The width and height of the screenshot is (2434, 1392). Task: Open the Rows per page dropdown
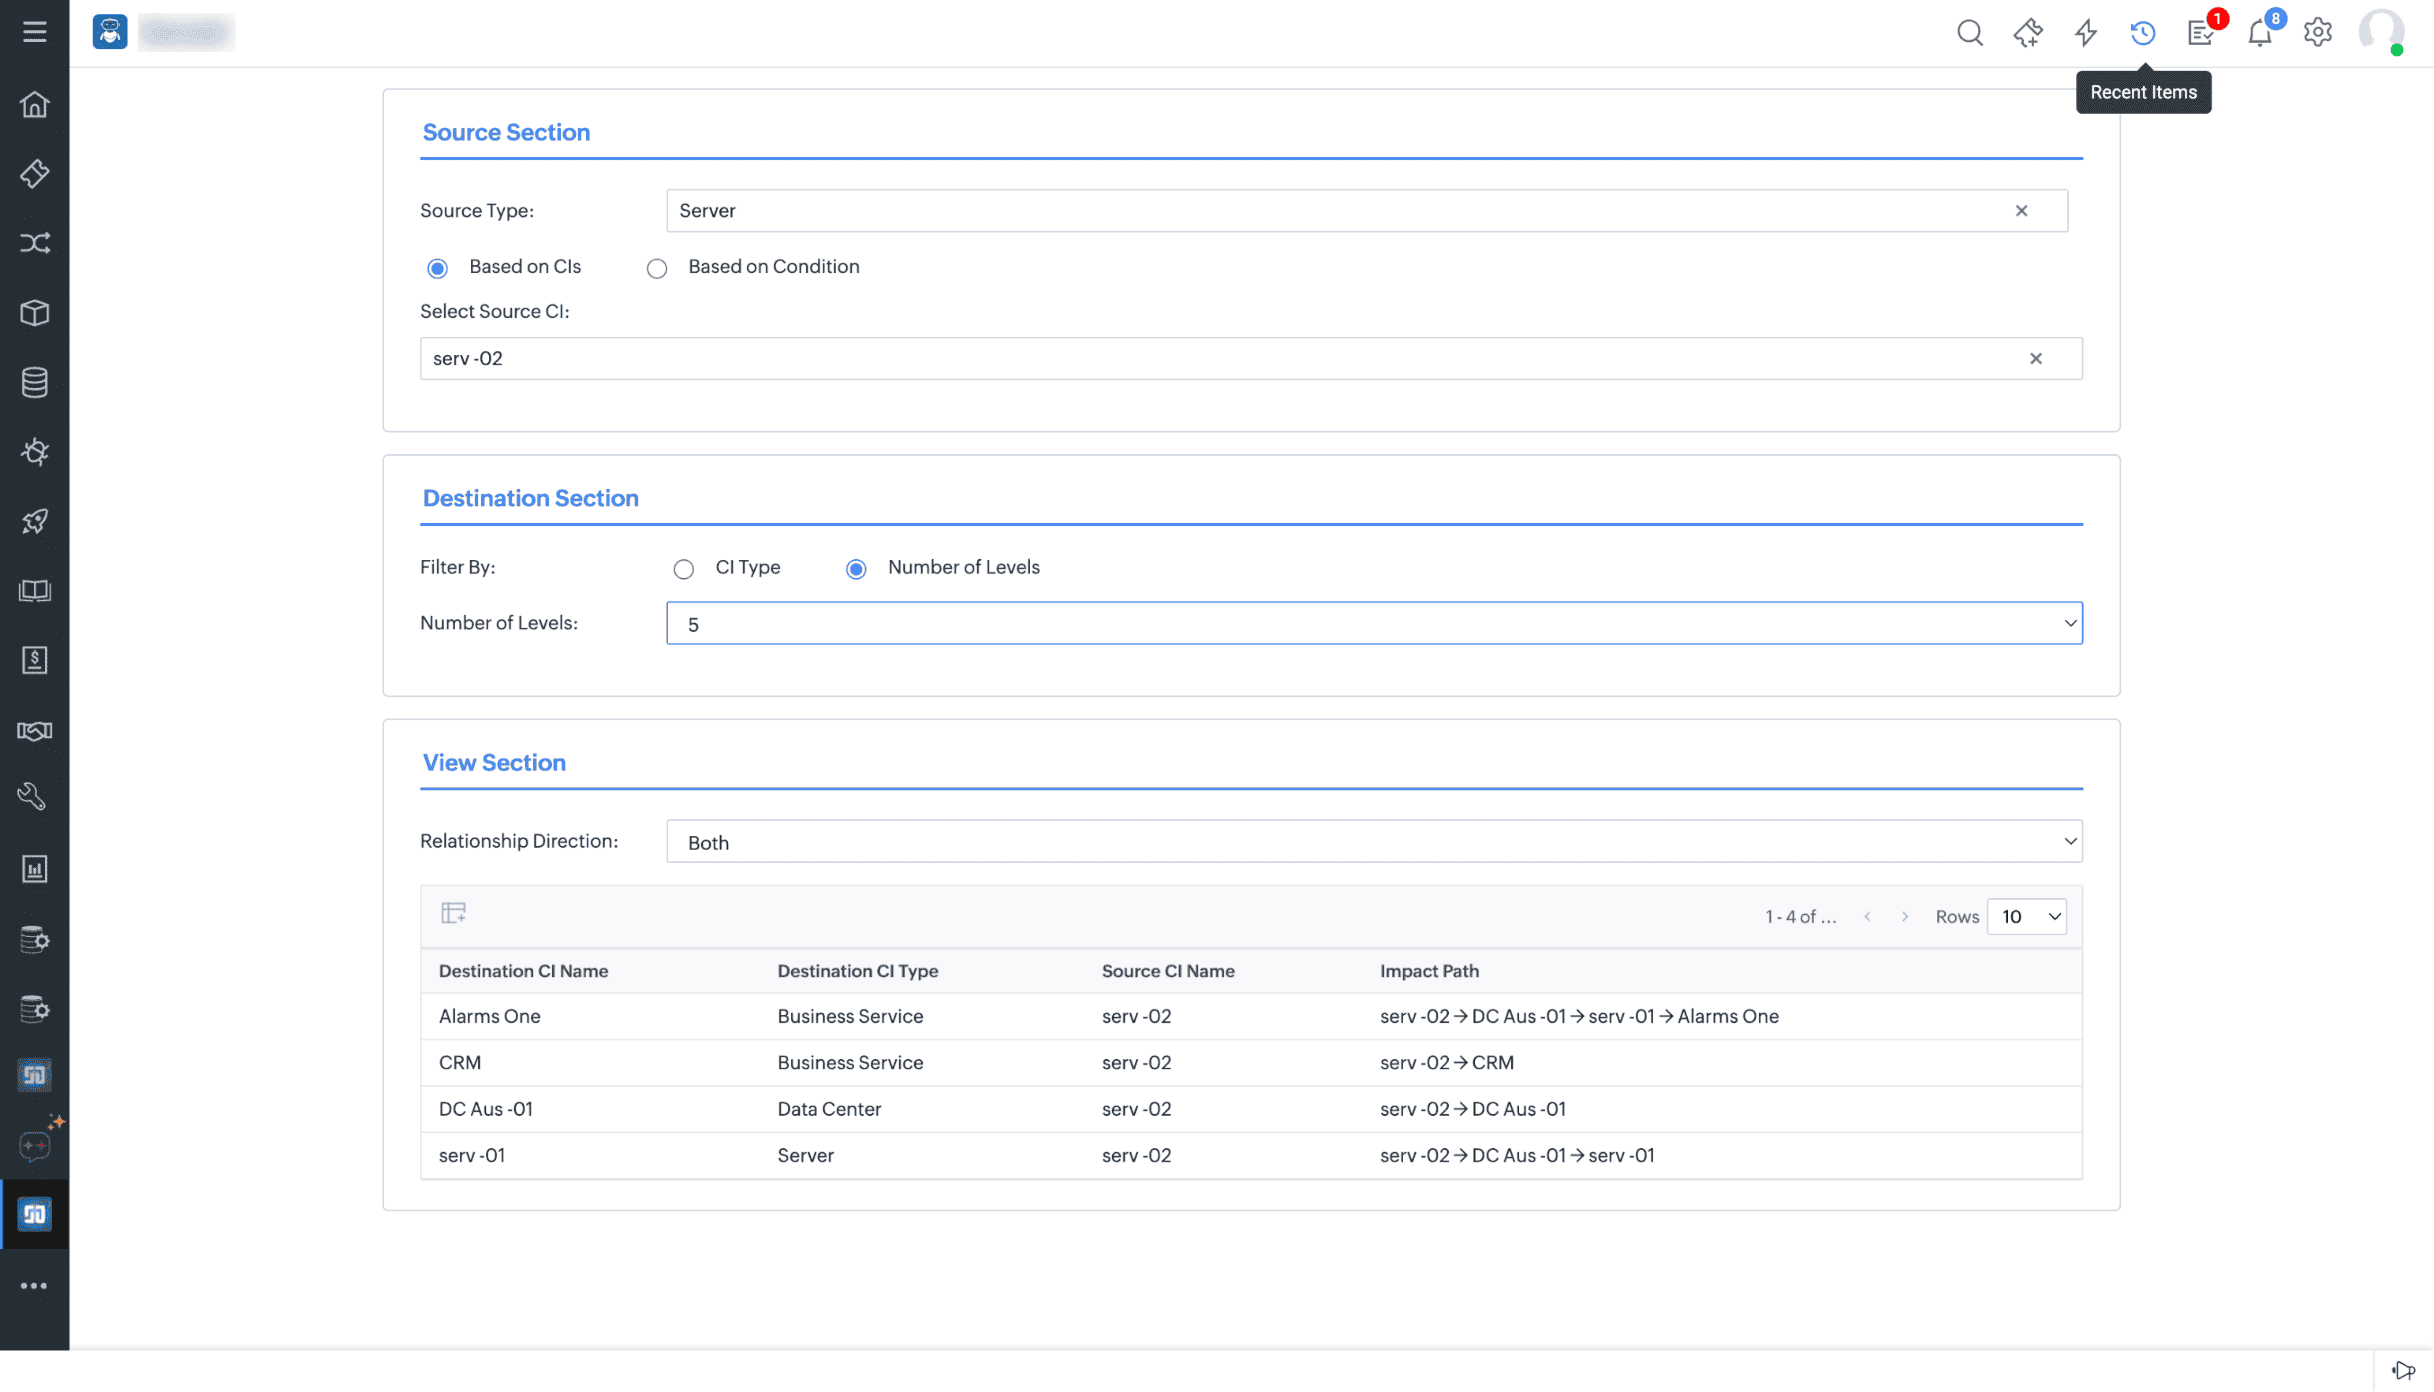point(2027,917)
